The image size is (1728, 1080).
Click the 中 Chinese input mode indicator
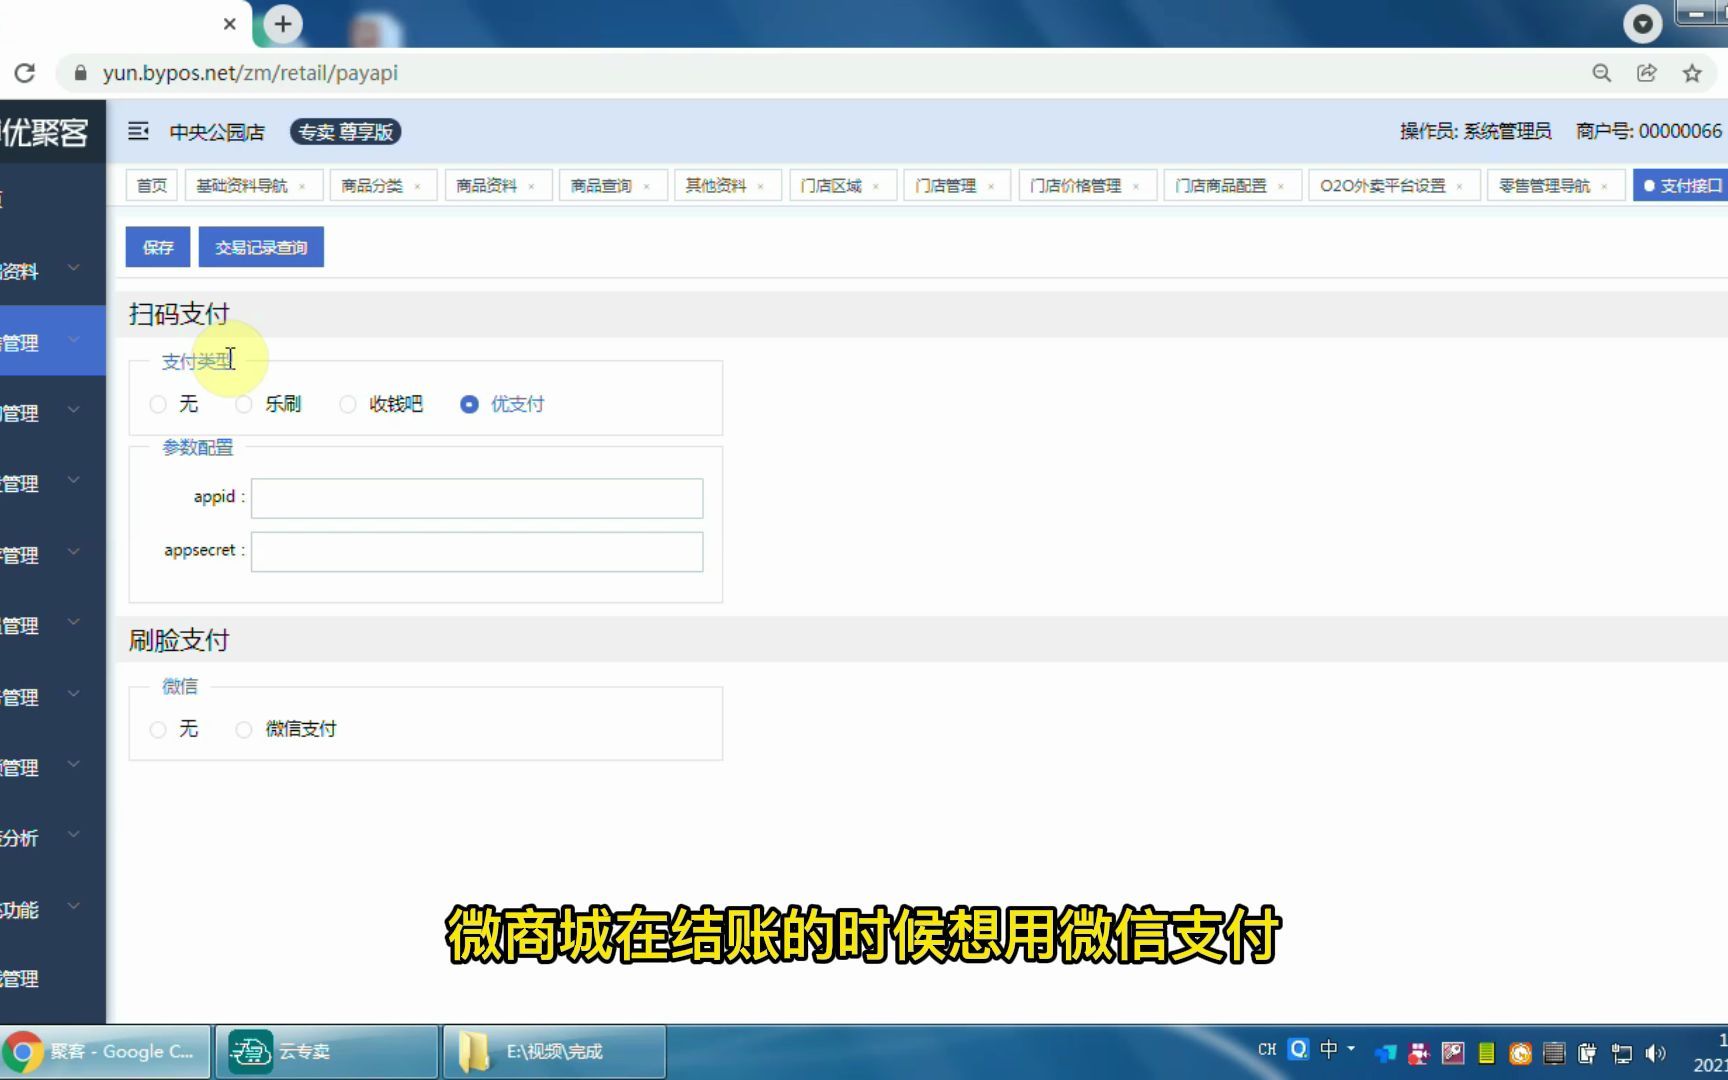[1329, 1049]
